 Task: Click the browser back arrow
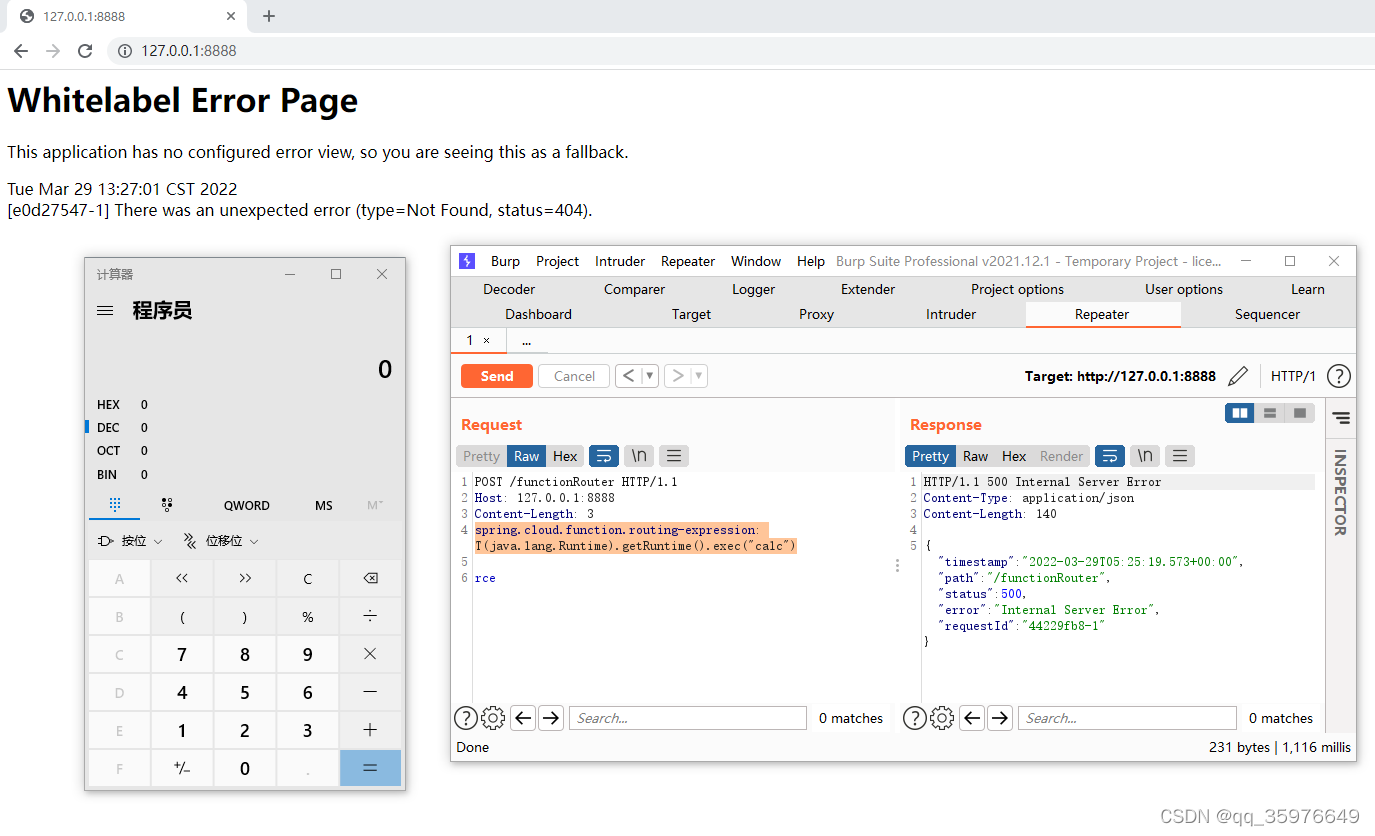point(21,51)
